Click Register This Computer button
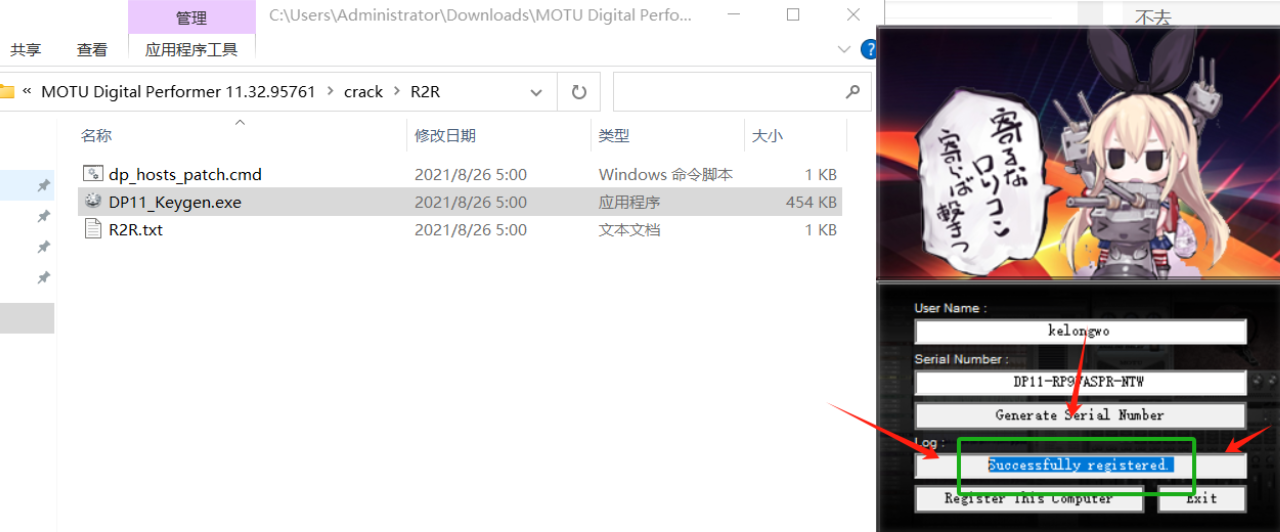Image resolution: width=1280 pixels, height=532 pixels. [1029, 498]
